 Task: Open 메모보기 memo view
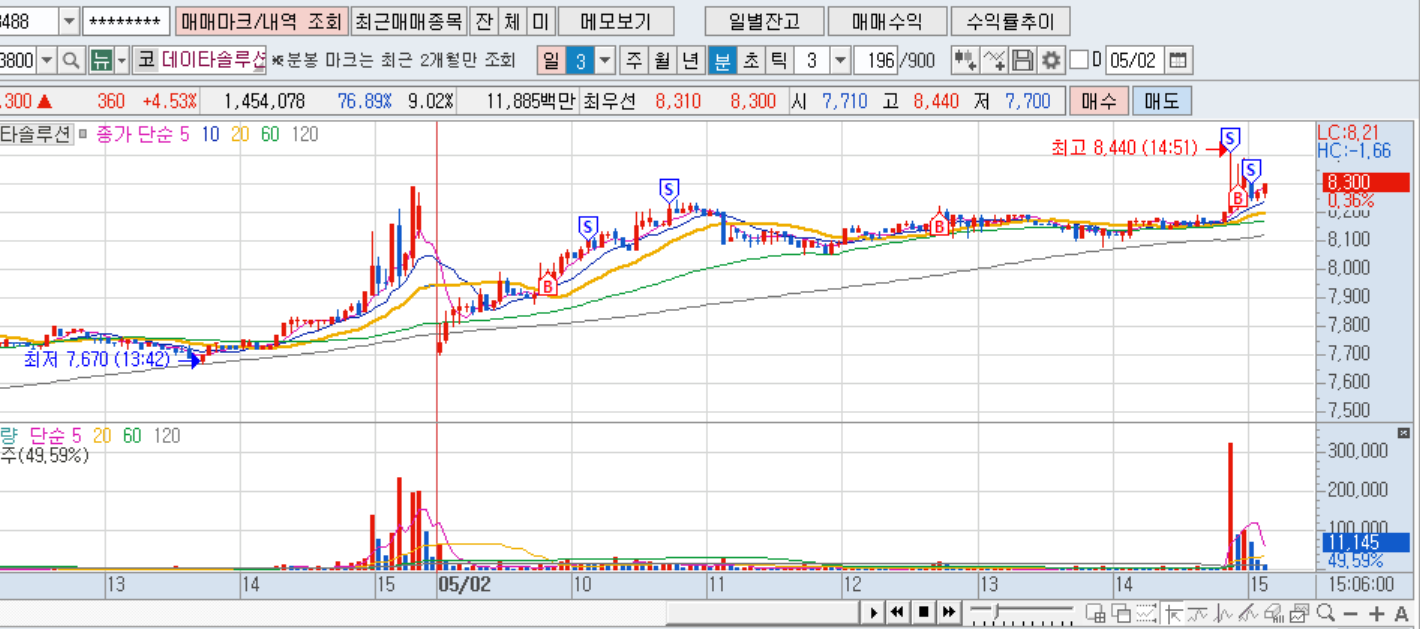pos(616,20)
